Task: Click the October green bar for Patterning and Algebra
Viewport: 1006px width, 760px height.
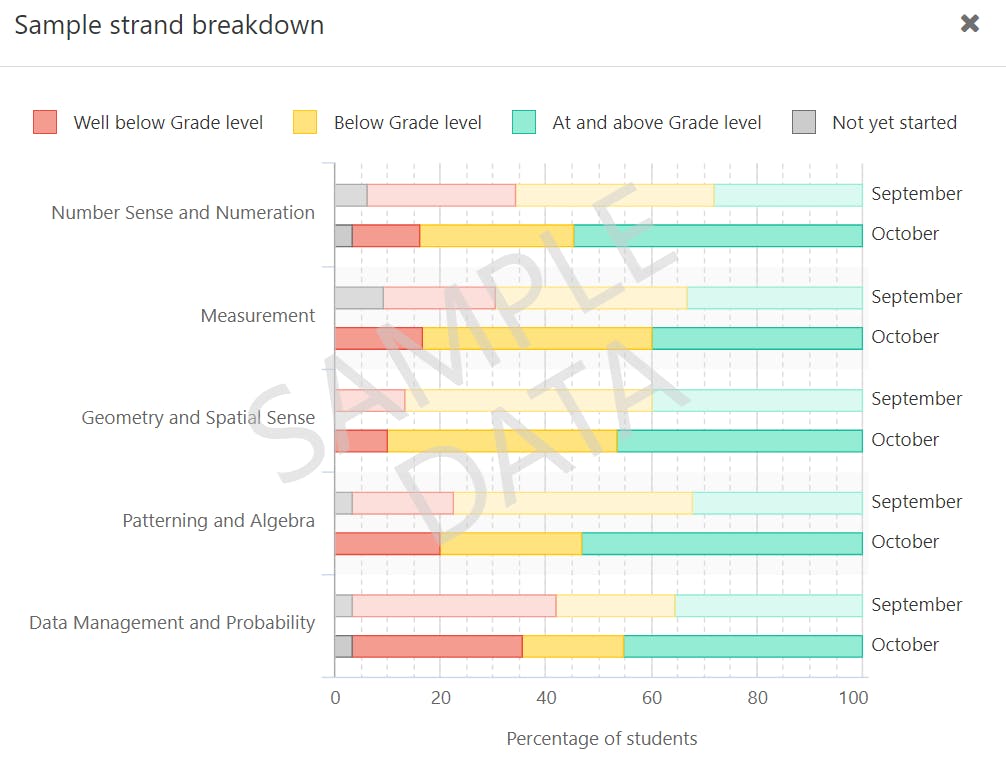Action: (721, 543)
